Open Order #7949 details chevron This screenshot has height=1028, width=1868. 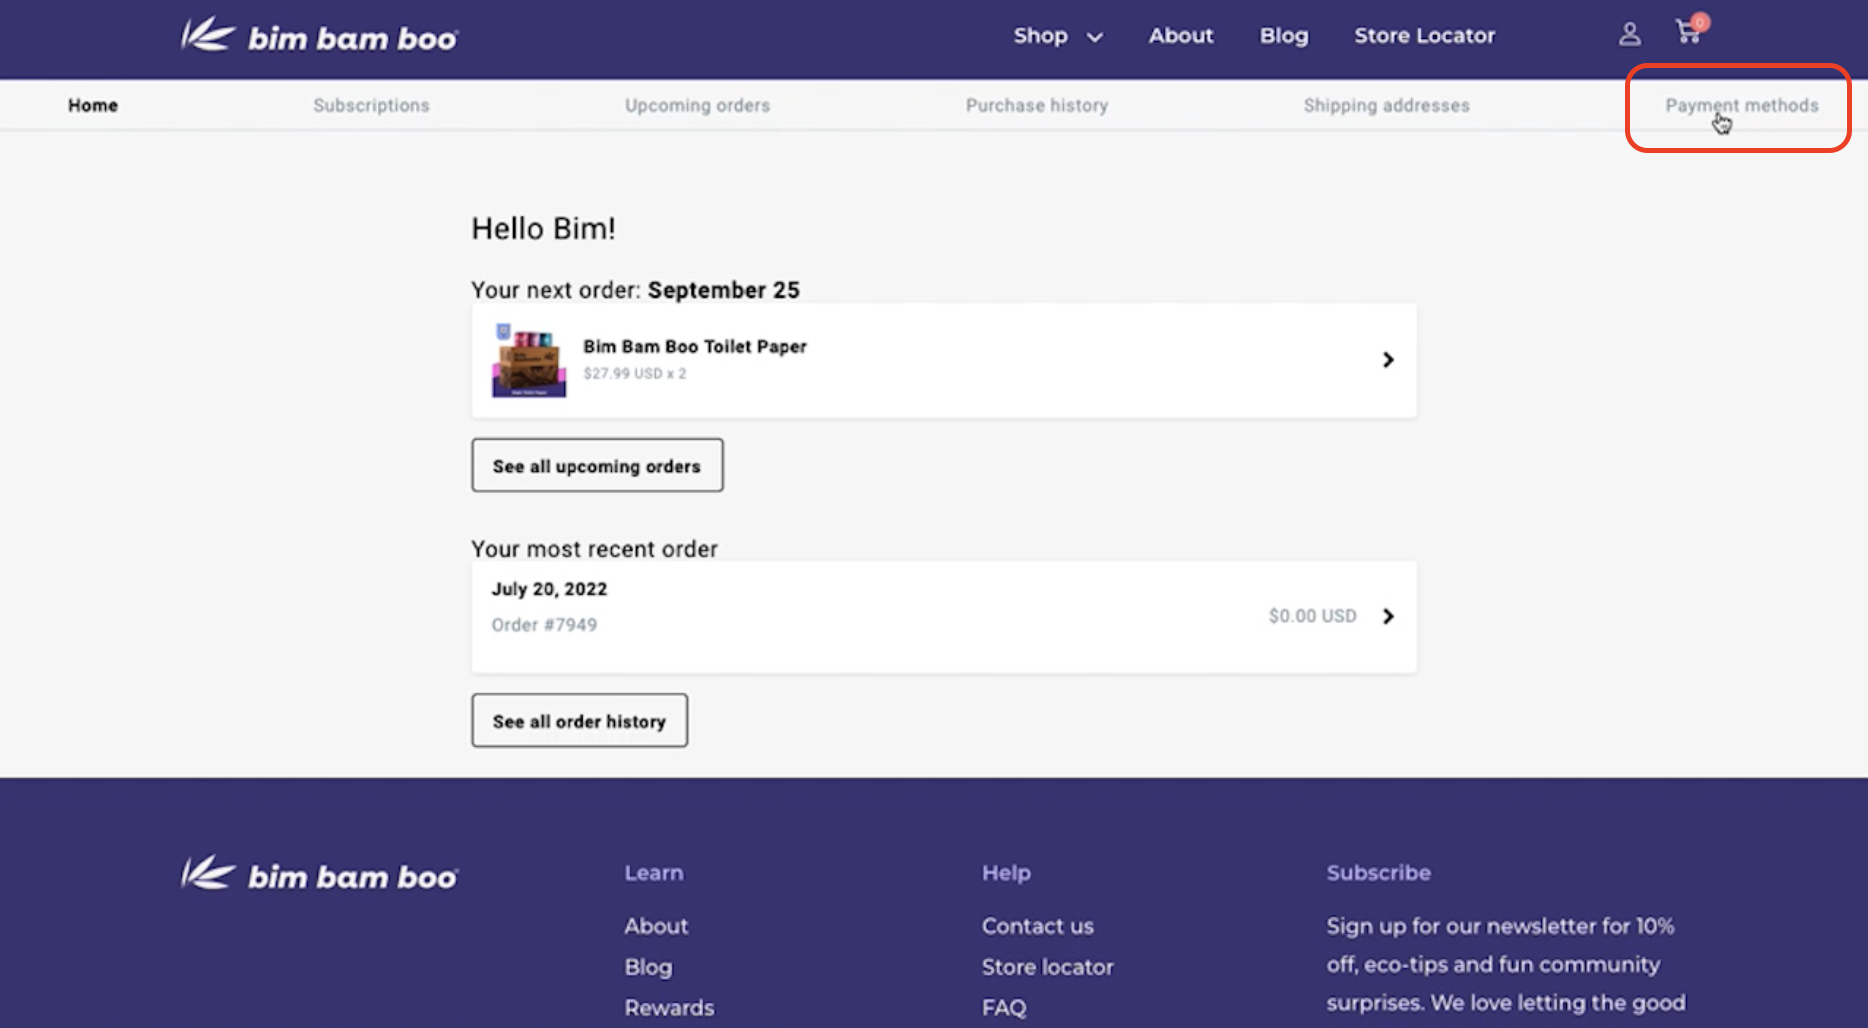[1388, 616]
